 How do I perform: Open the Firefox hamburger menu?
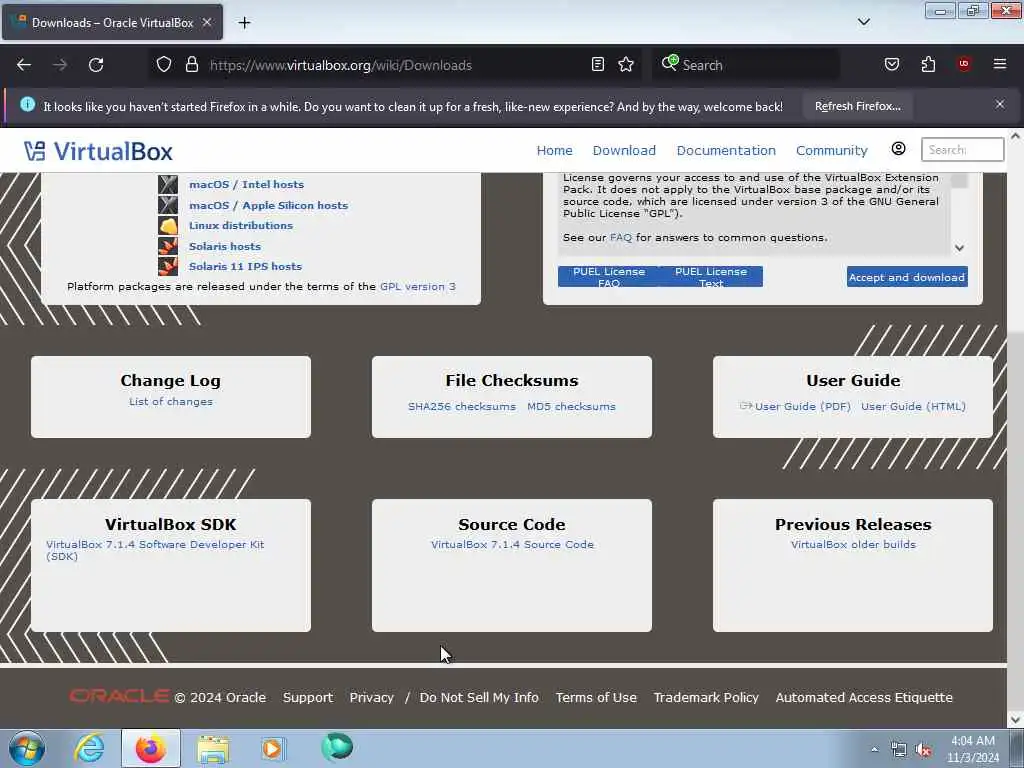(x=1000, y=64)
